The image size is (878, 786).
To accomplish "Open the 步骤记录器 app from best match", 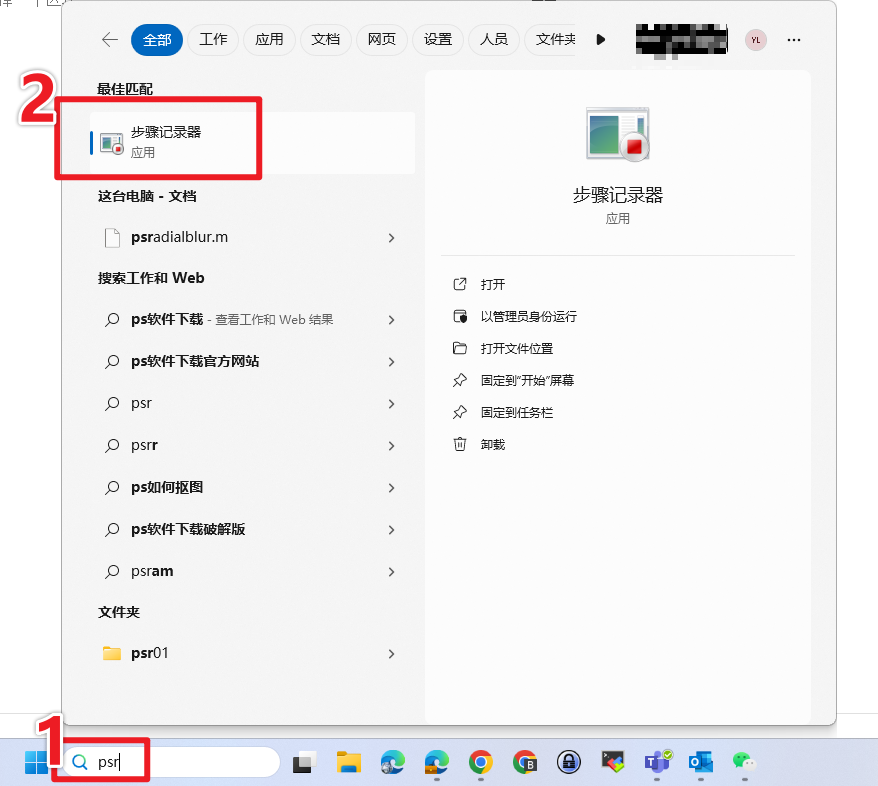I will coord(166,142).
